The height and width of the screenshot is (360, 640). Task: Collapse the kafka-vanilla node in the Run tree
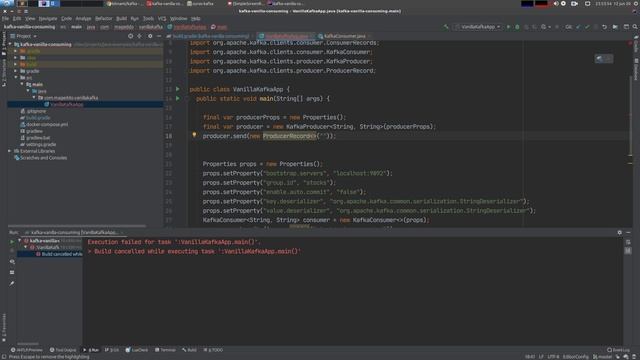[20, 241]
